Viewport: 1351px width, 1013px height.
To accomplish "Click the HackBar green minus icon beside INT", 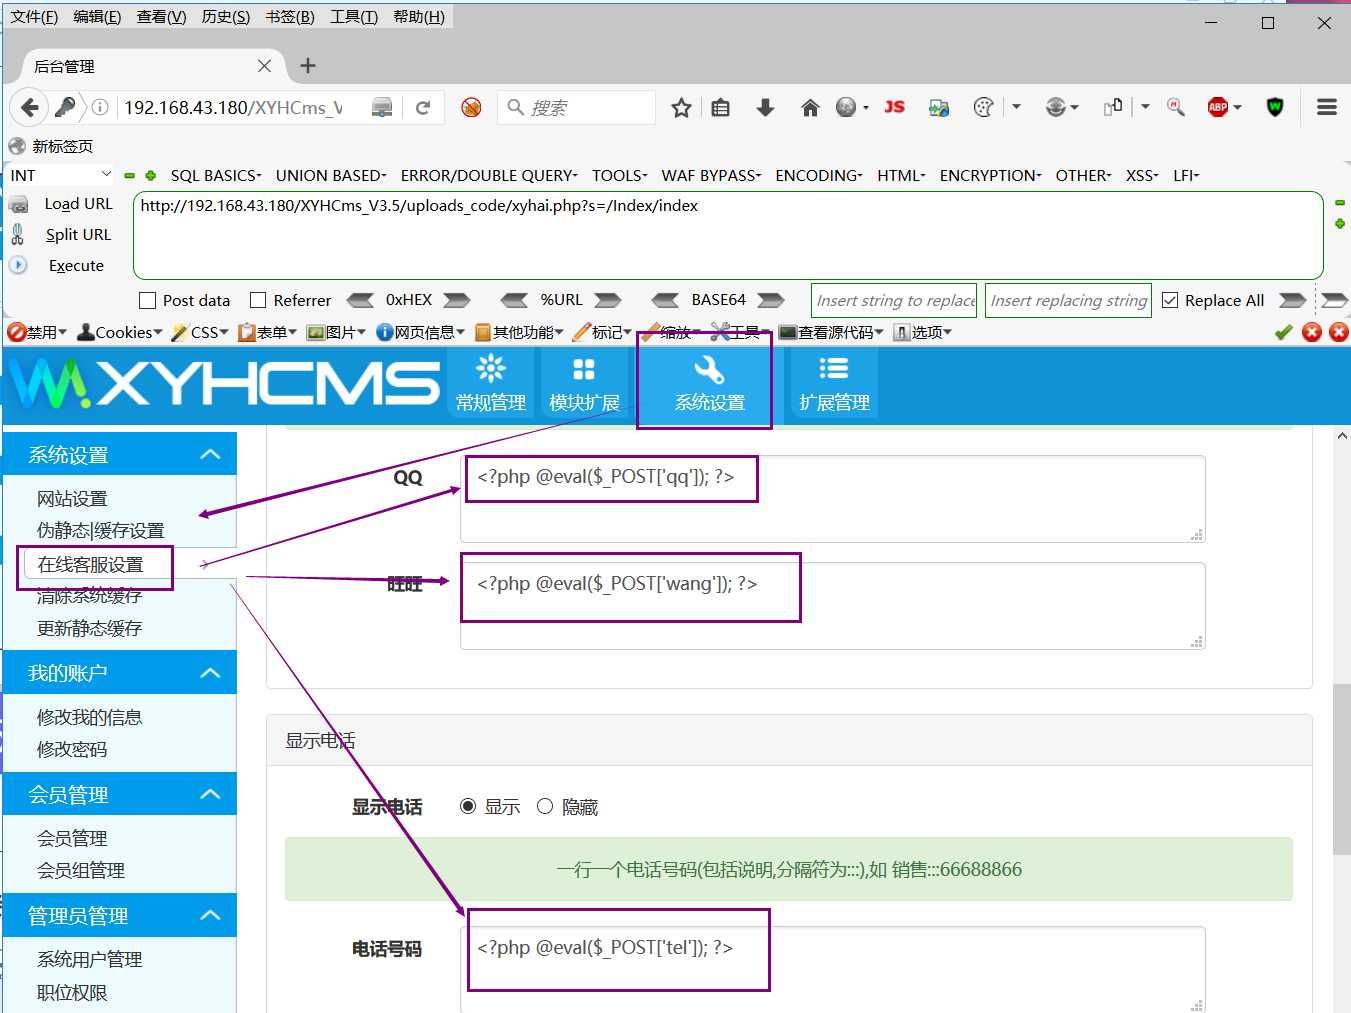I will (129, 176).
